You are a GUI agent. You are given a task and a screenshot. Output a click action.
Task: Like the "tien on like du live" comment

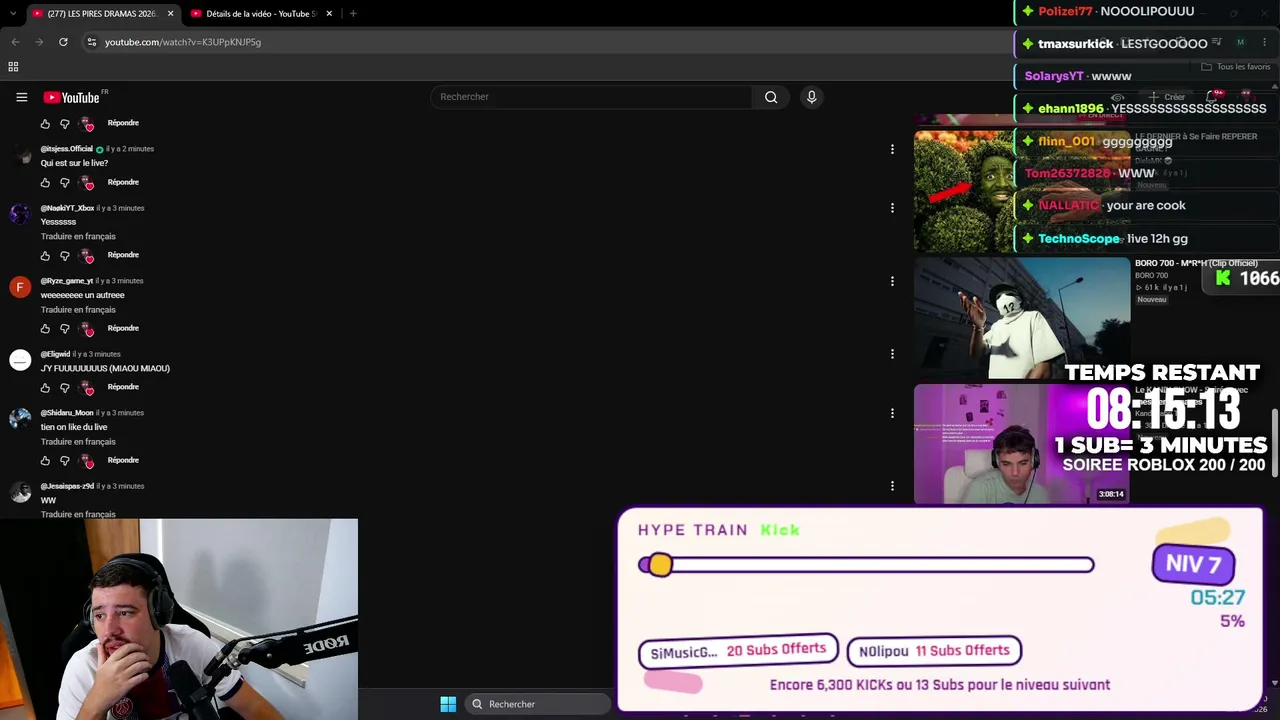(x=45, y=461)
